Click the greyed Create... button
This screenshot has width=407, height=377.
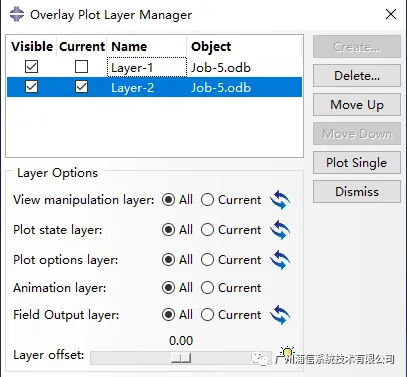coord(357,47)
